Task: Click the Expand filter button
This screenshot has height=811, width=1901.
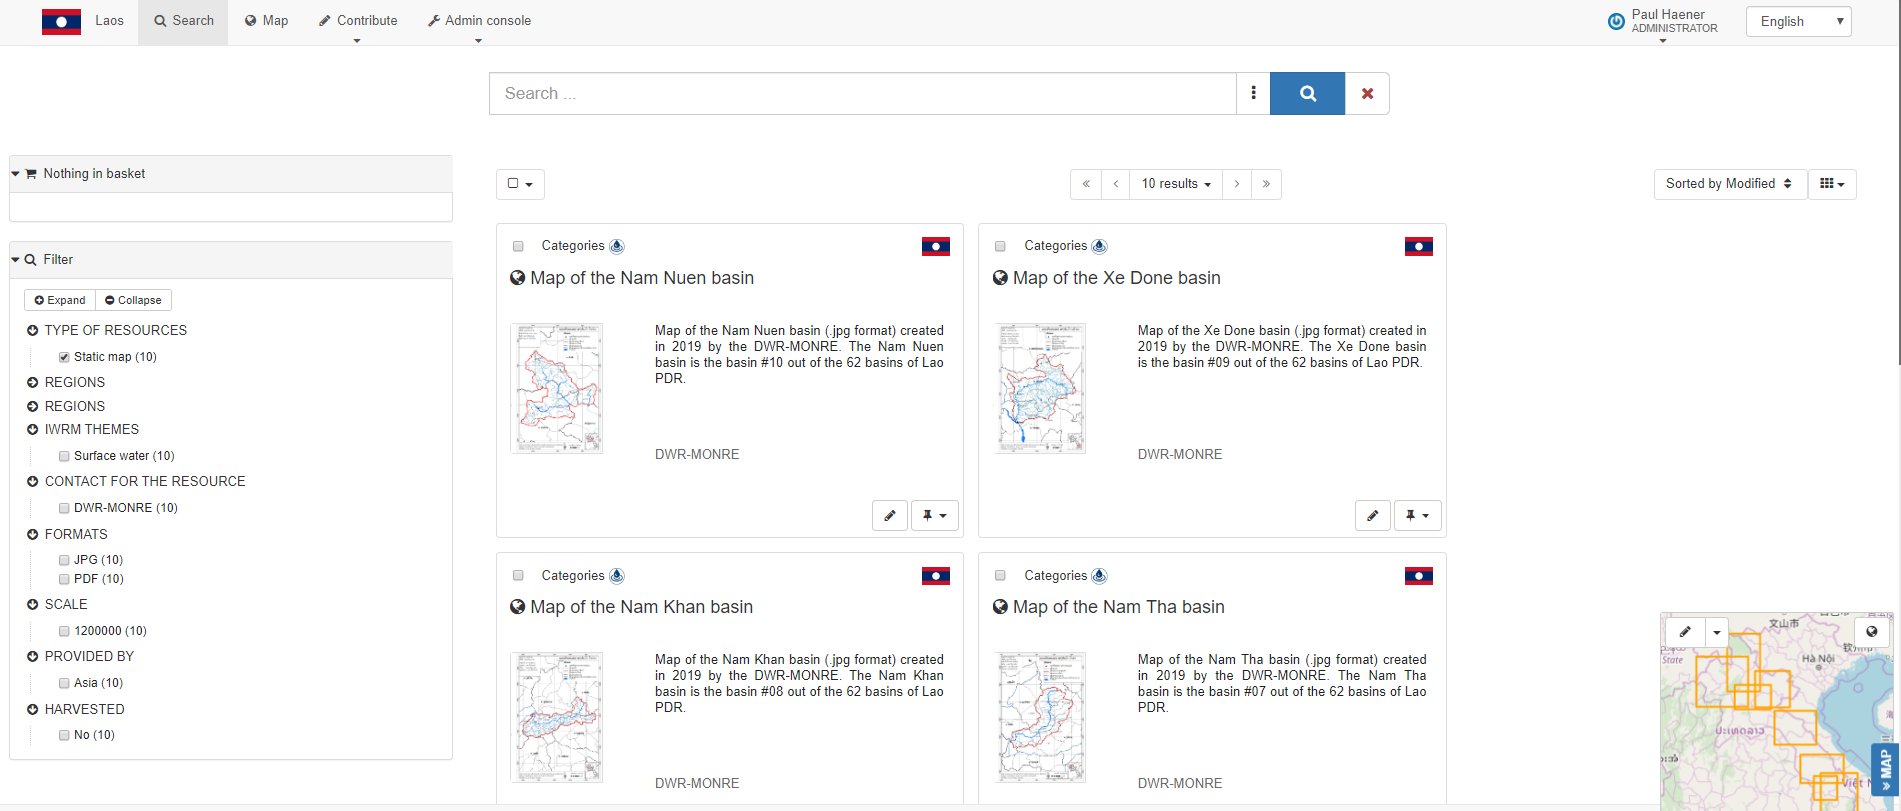Action: (x=60, y=300)
